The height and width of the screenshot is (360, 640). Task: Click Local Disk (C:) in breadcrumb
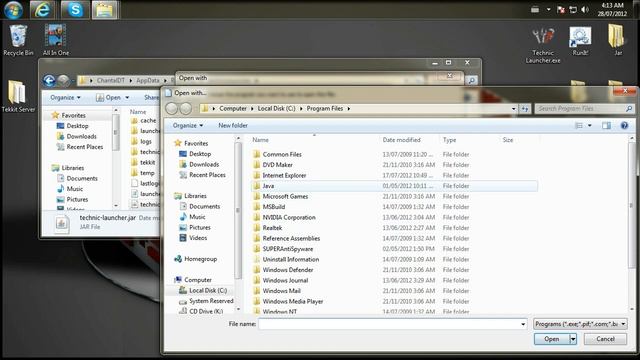276,109
